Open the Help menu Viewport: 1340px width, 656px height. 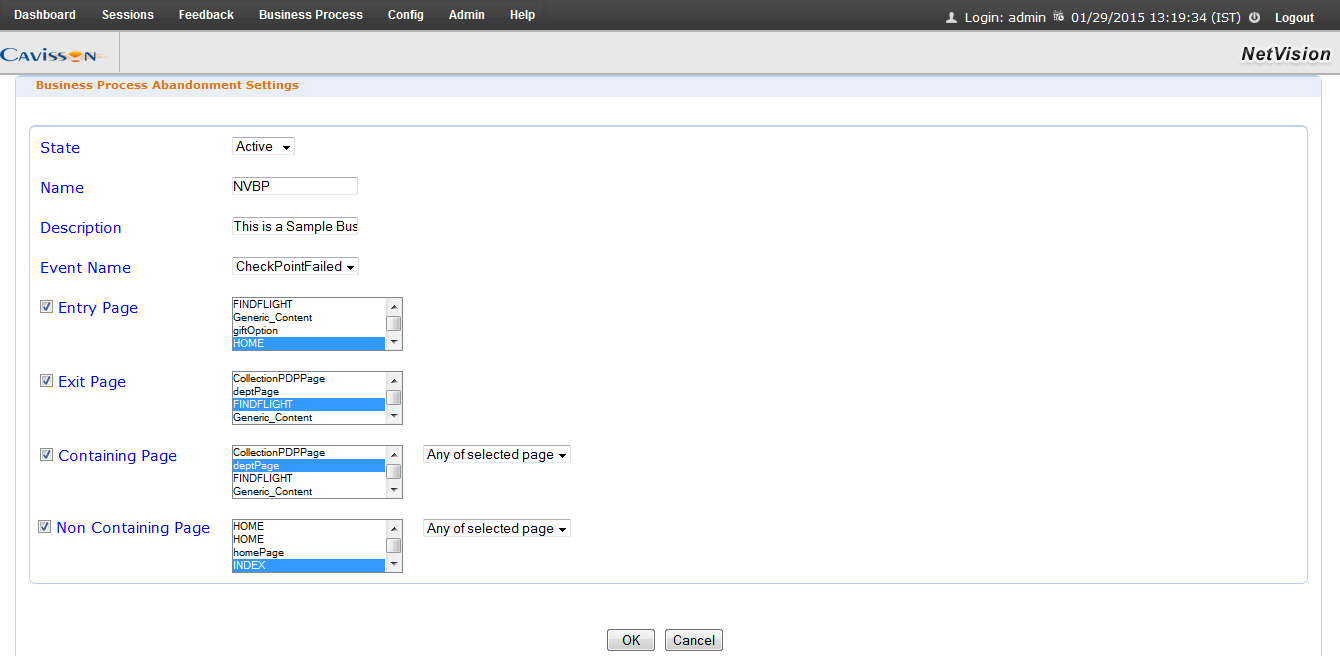point(522,15)
